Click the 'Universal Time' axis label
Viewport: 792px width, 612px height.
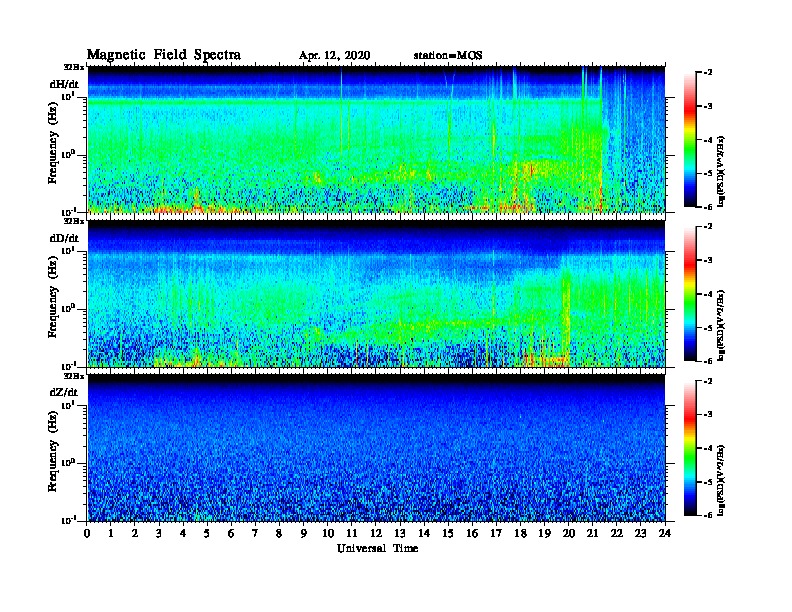377,548
